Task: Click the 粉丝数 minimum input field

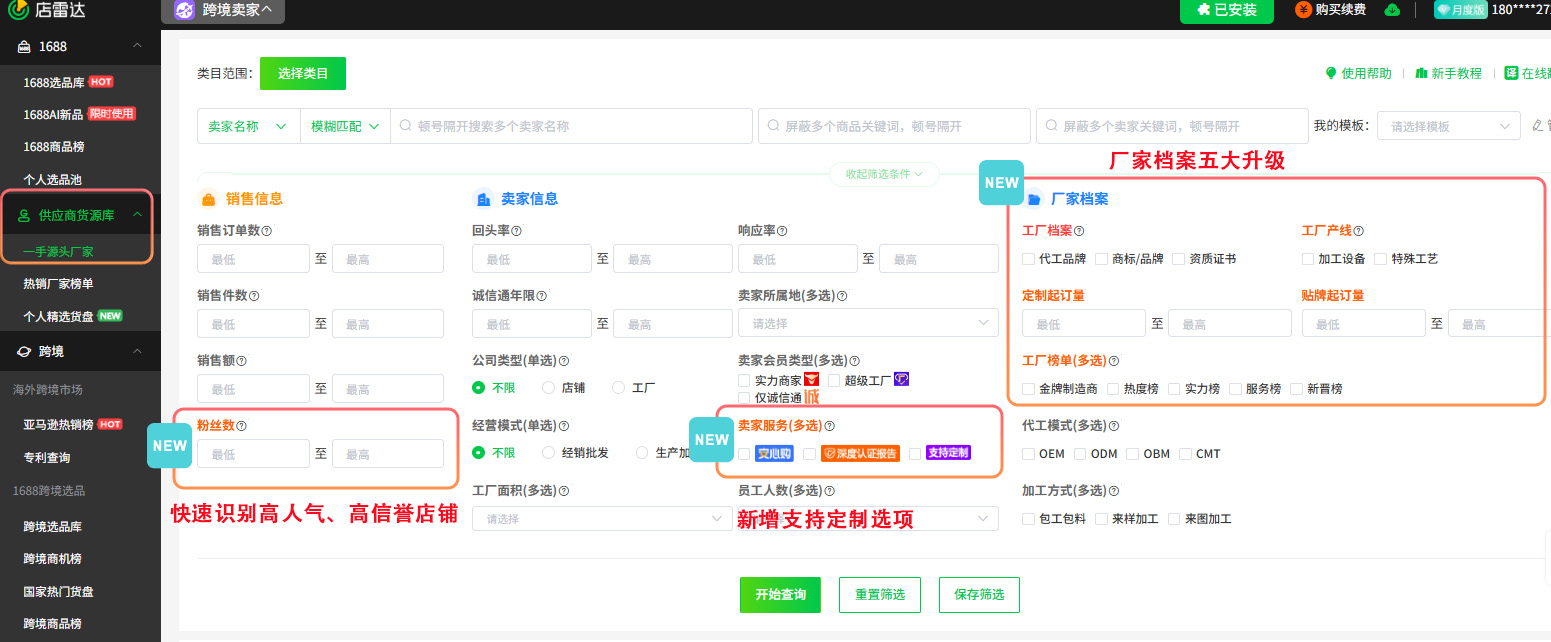Action: pyautogui.click(x=253, y=453)
